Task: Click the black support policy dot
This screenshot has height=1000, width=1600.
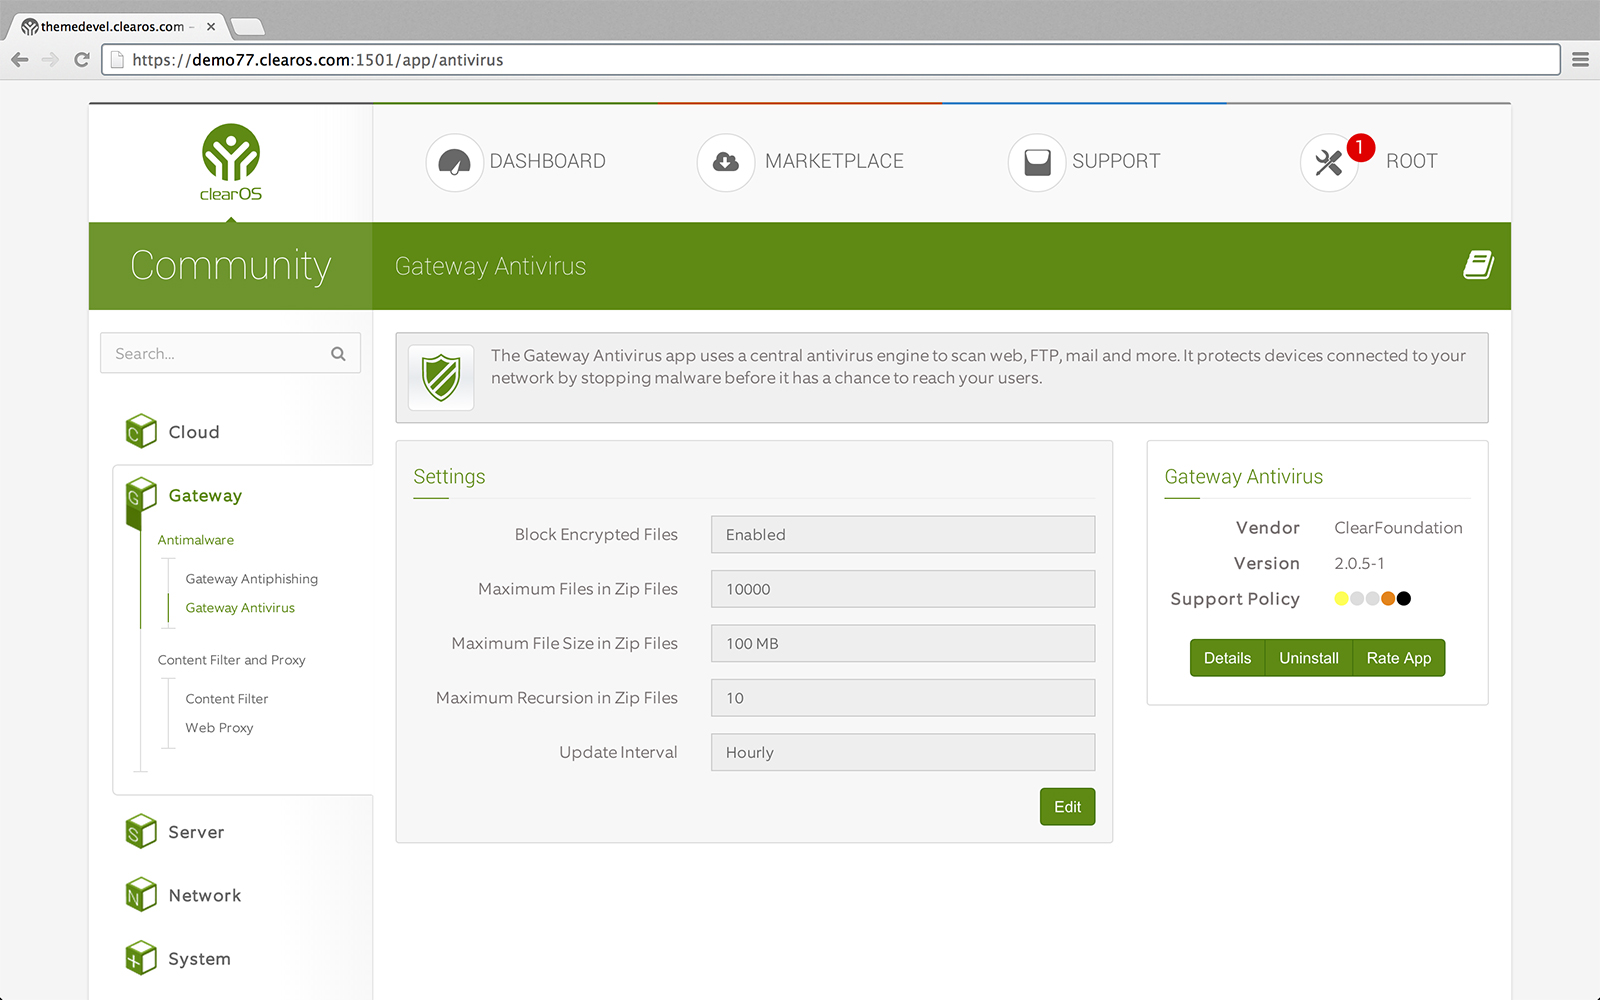Action: point(1404,599)
